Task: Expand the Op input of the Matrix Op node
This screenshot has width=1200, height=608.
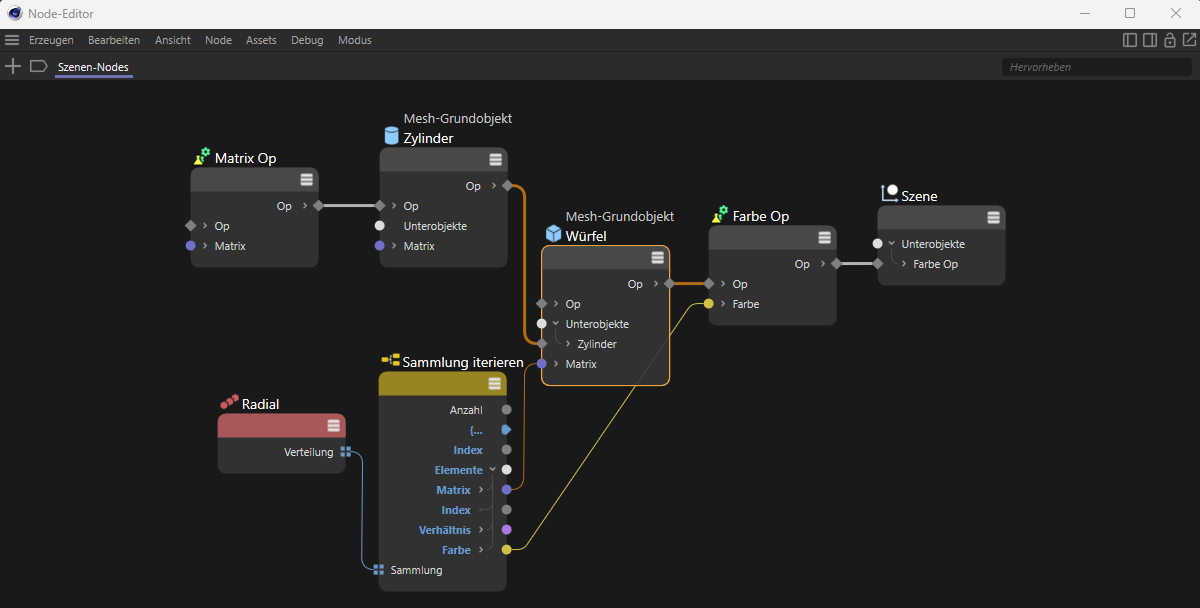Action: point(204,226)
